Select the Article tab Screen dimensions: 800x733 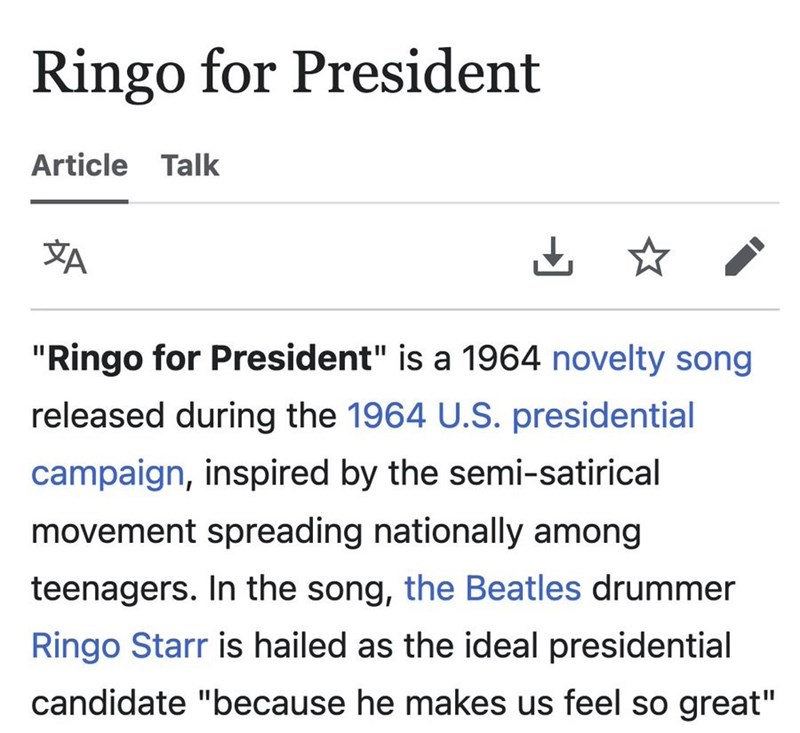[79, 165]
